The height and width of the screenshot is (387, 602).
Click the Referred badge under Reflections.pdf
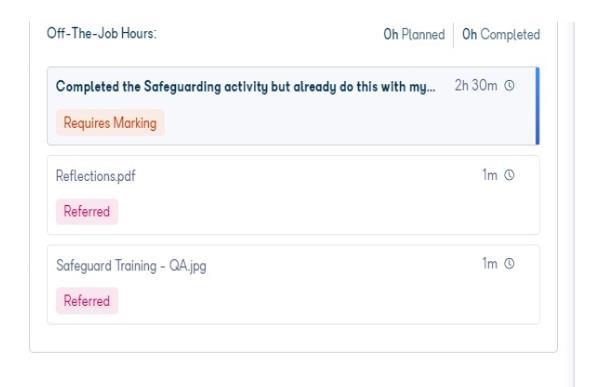pos(87,212)
